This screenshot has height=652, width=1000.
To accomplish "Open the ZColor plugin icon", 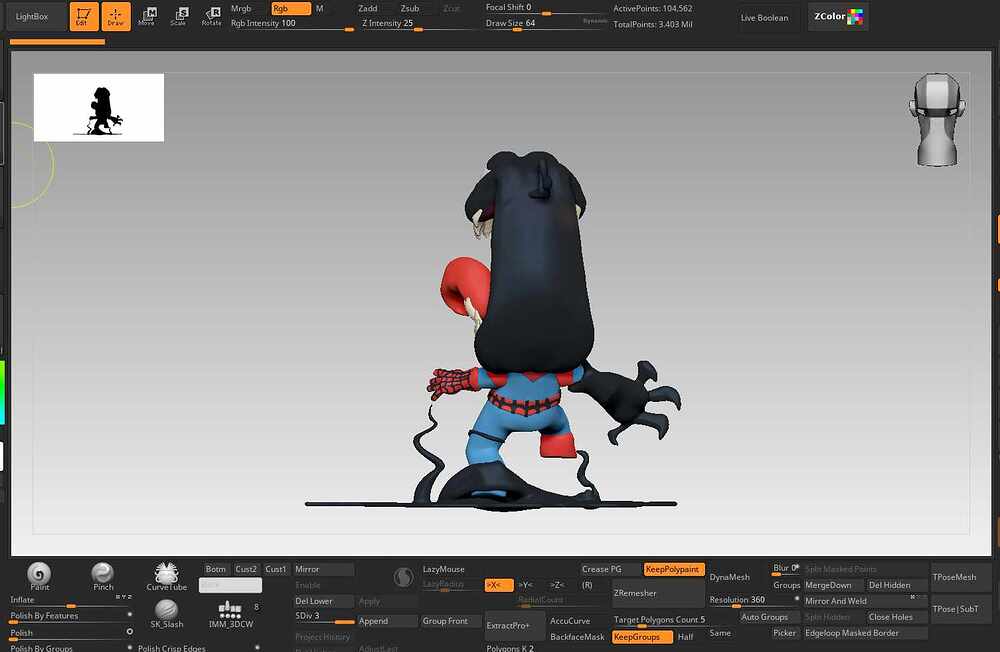I will [838, 17].
